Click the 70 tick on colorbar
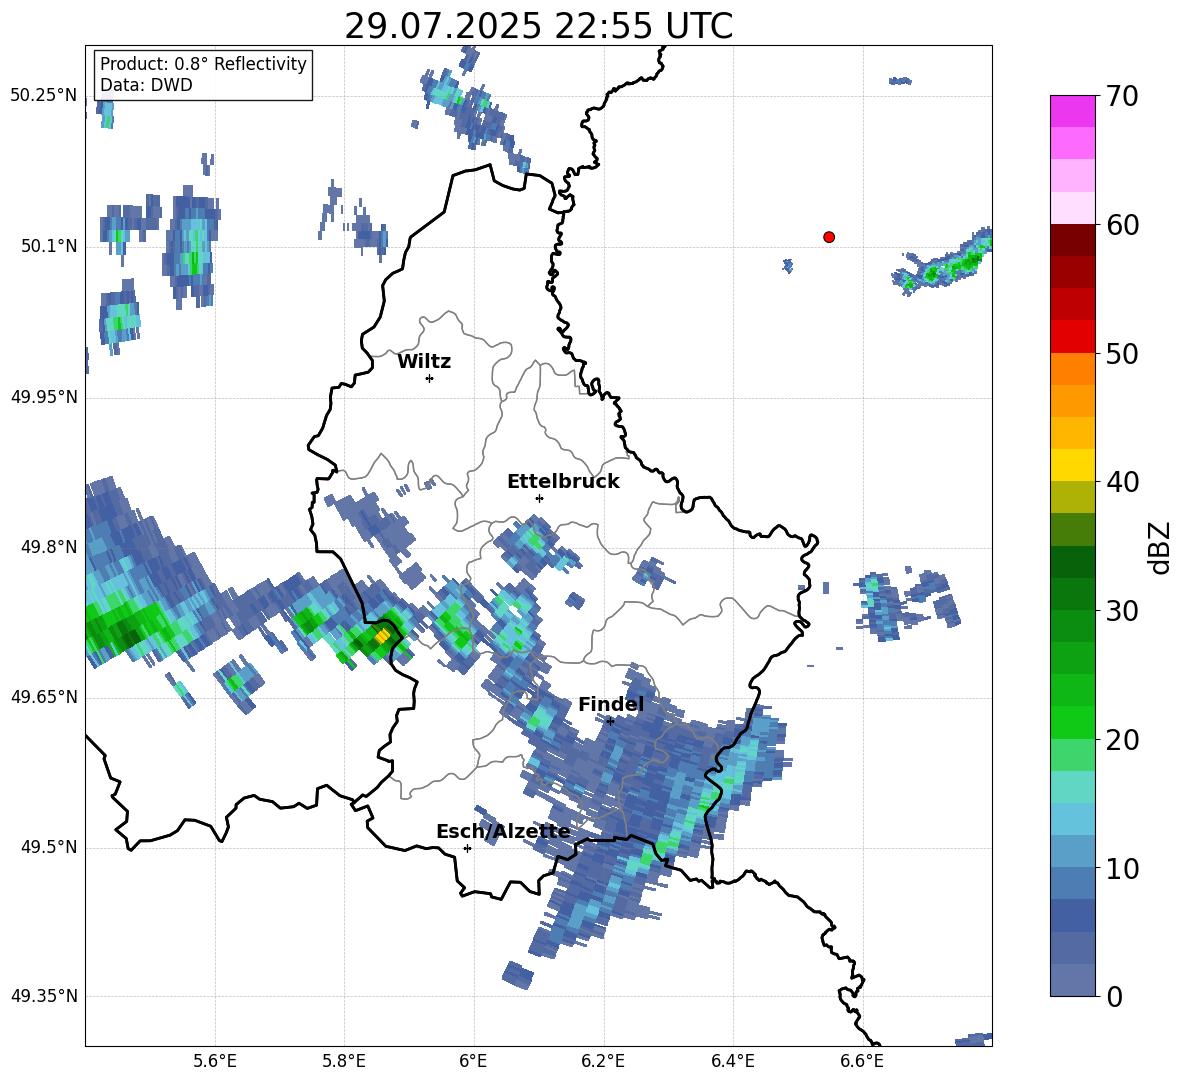 (1122, 96)
